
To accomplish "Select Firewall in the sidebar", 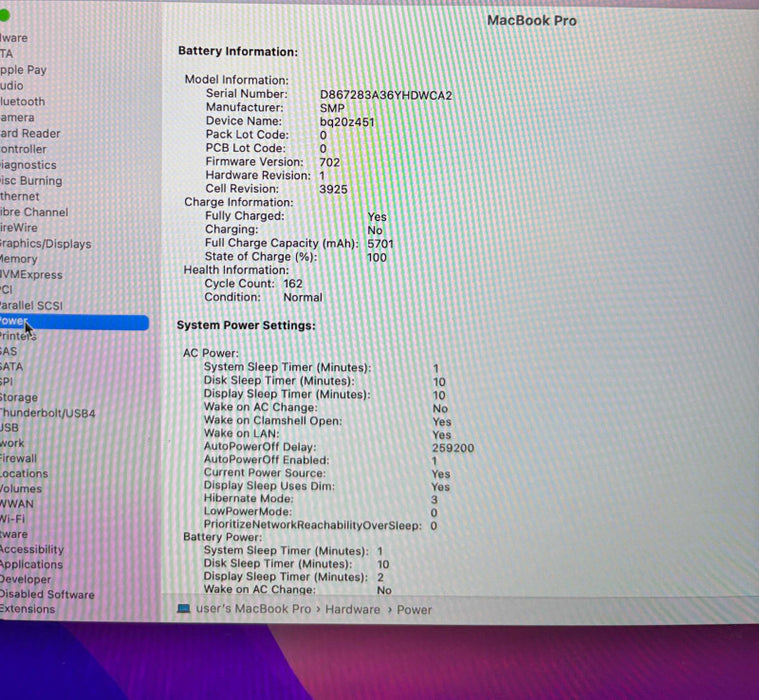I will [x=18, y=458].
